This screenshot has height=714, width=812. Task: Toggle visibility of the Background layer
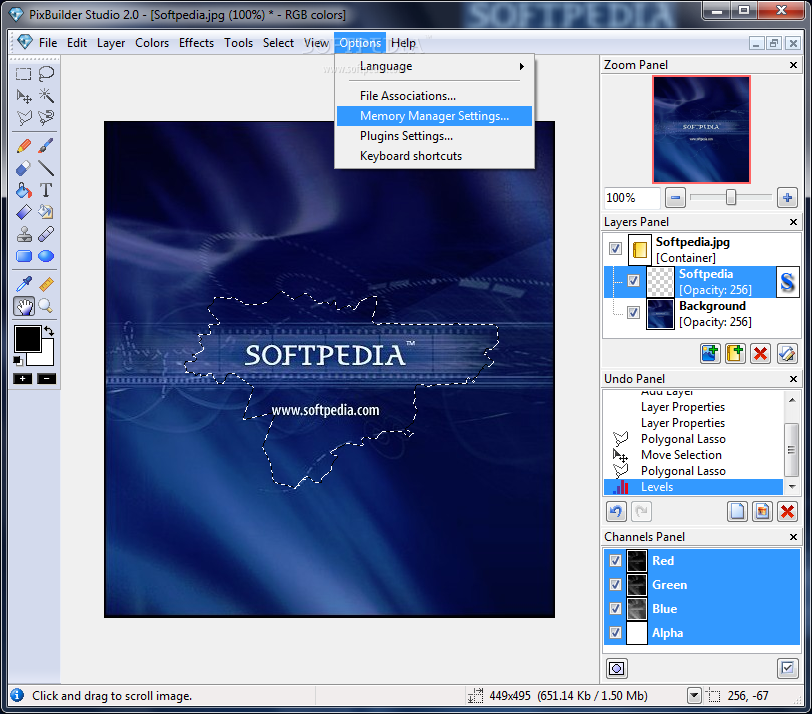tap(633, 312)
